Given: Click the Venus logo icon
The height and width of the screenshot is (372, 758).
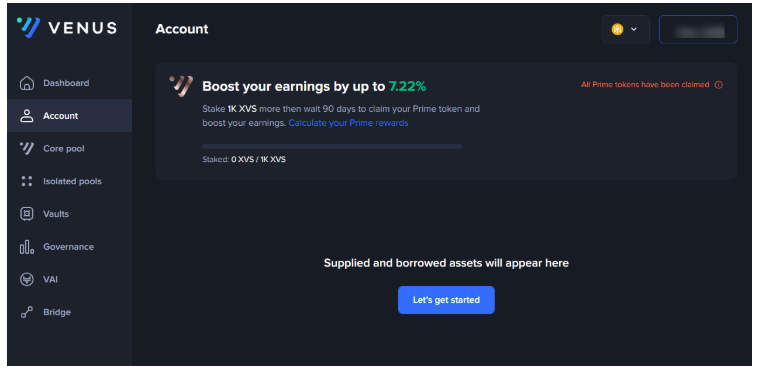Looking at the screenshot, I should (x=28, y=28).
